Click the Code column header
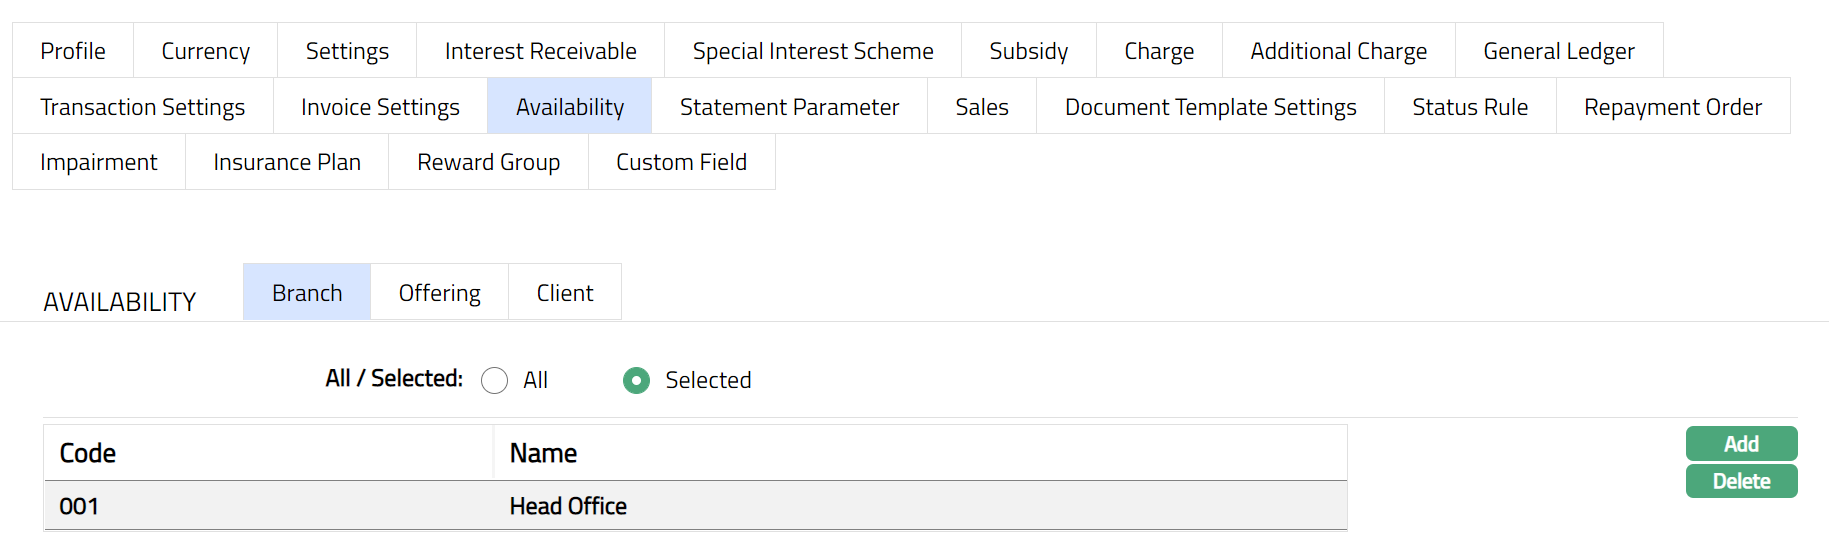Image resolution: width=1829 pixels, height=552 pixels. pyautogui.click(x=88, y=454)
